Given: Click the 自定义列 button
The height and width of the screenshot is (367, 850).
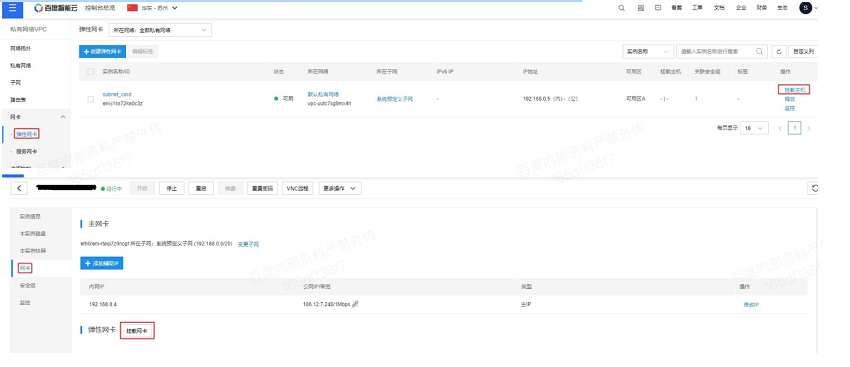Looking at the screenshot, I should (803, 51).
